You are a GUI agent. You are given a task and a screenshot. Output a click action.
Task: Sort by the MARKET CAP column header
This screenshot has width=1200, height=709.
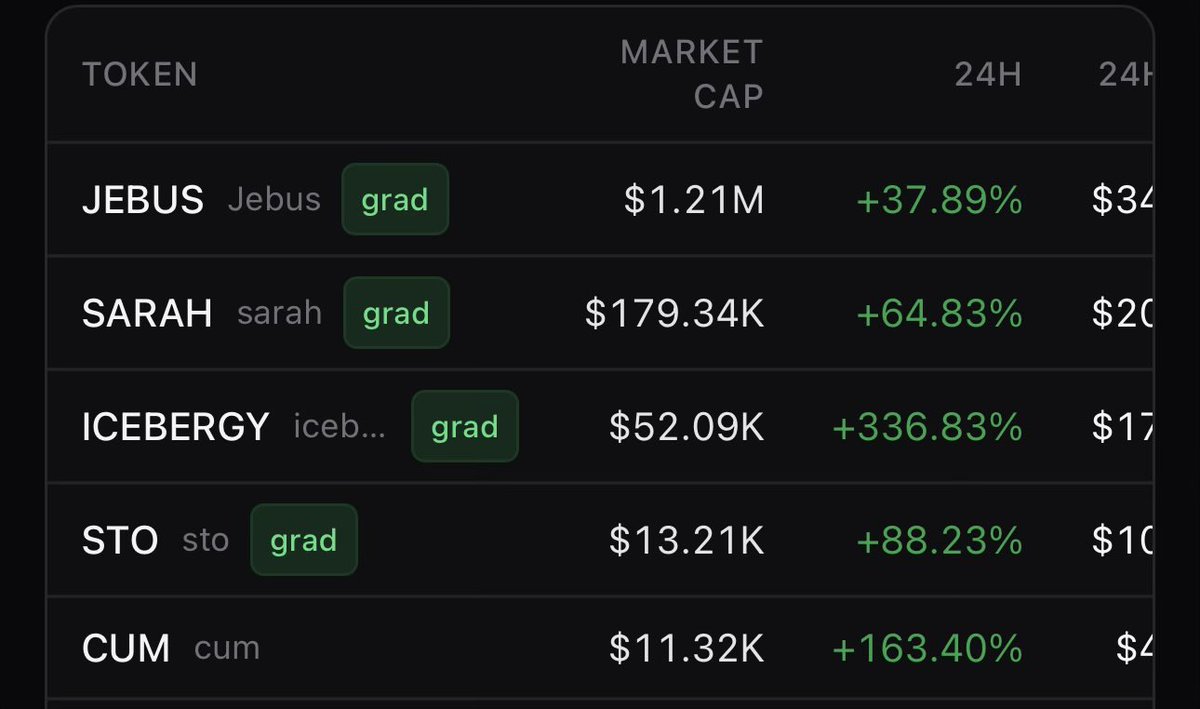click(692, 74)
